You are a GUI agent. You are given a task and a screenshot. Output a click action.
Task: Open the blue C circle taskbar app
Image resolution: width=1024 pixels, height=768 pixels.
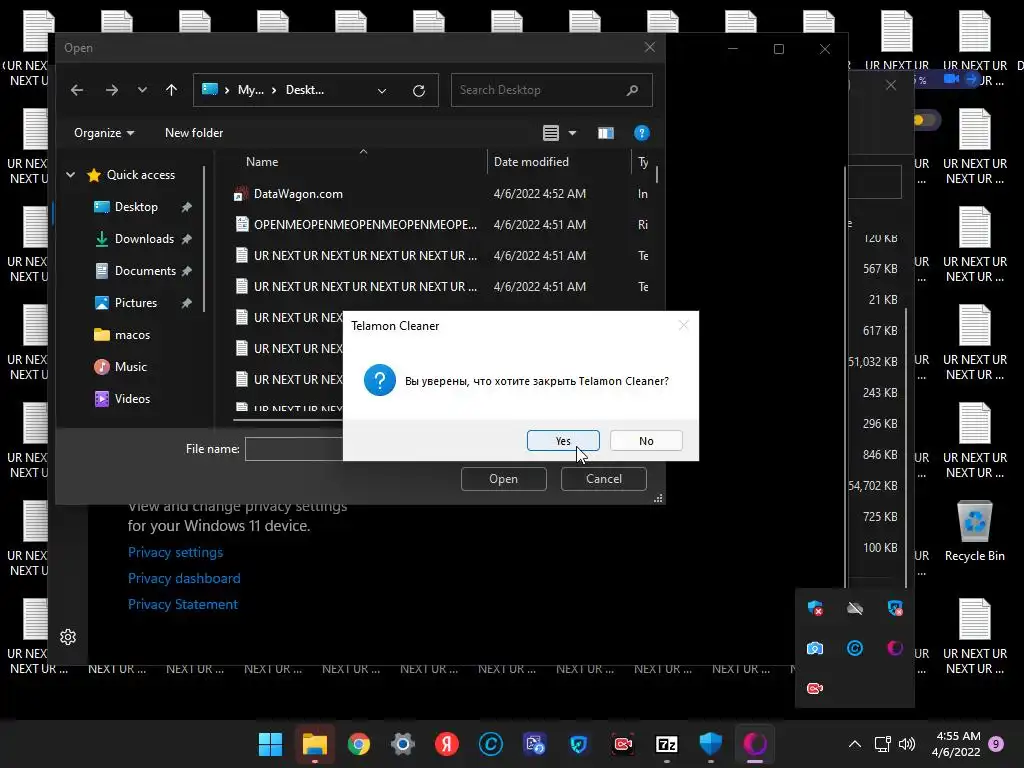click(x=490, y=744)
